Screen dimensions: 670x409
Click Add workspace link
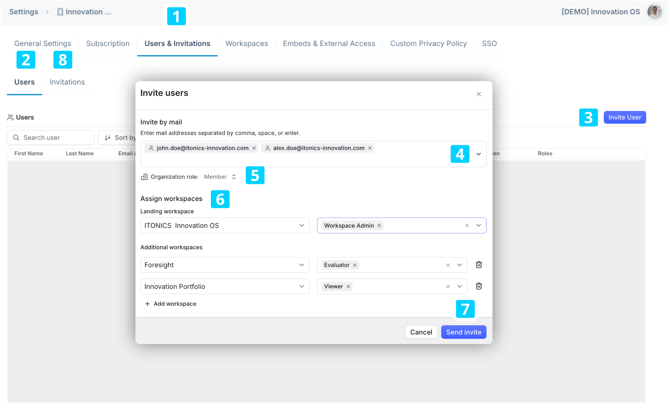coord(170,304)
